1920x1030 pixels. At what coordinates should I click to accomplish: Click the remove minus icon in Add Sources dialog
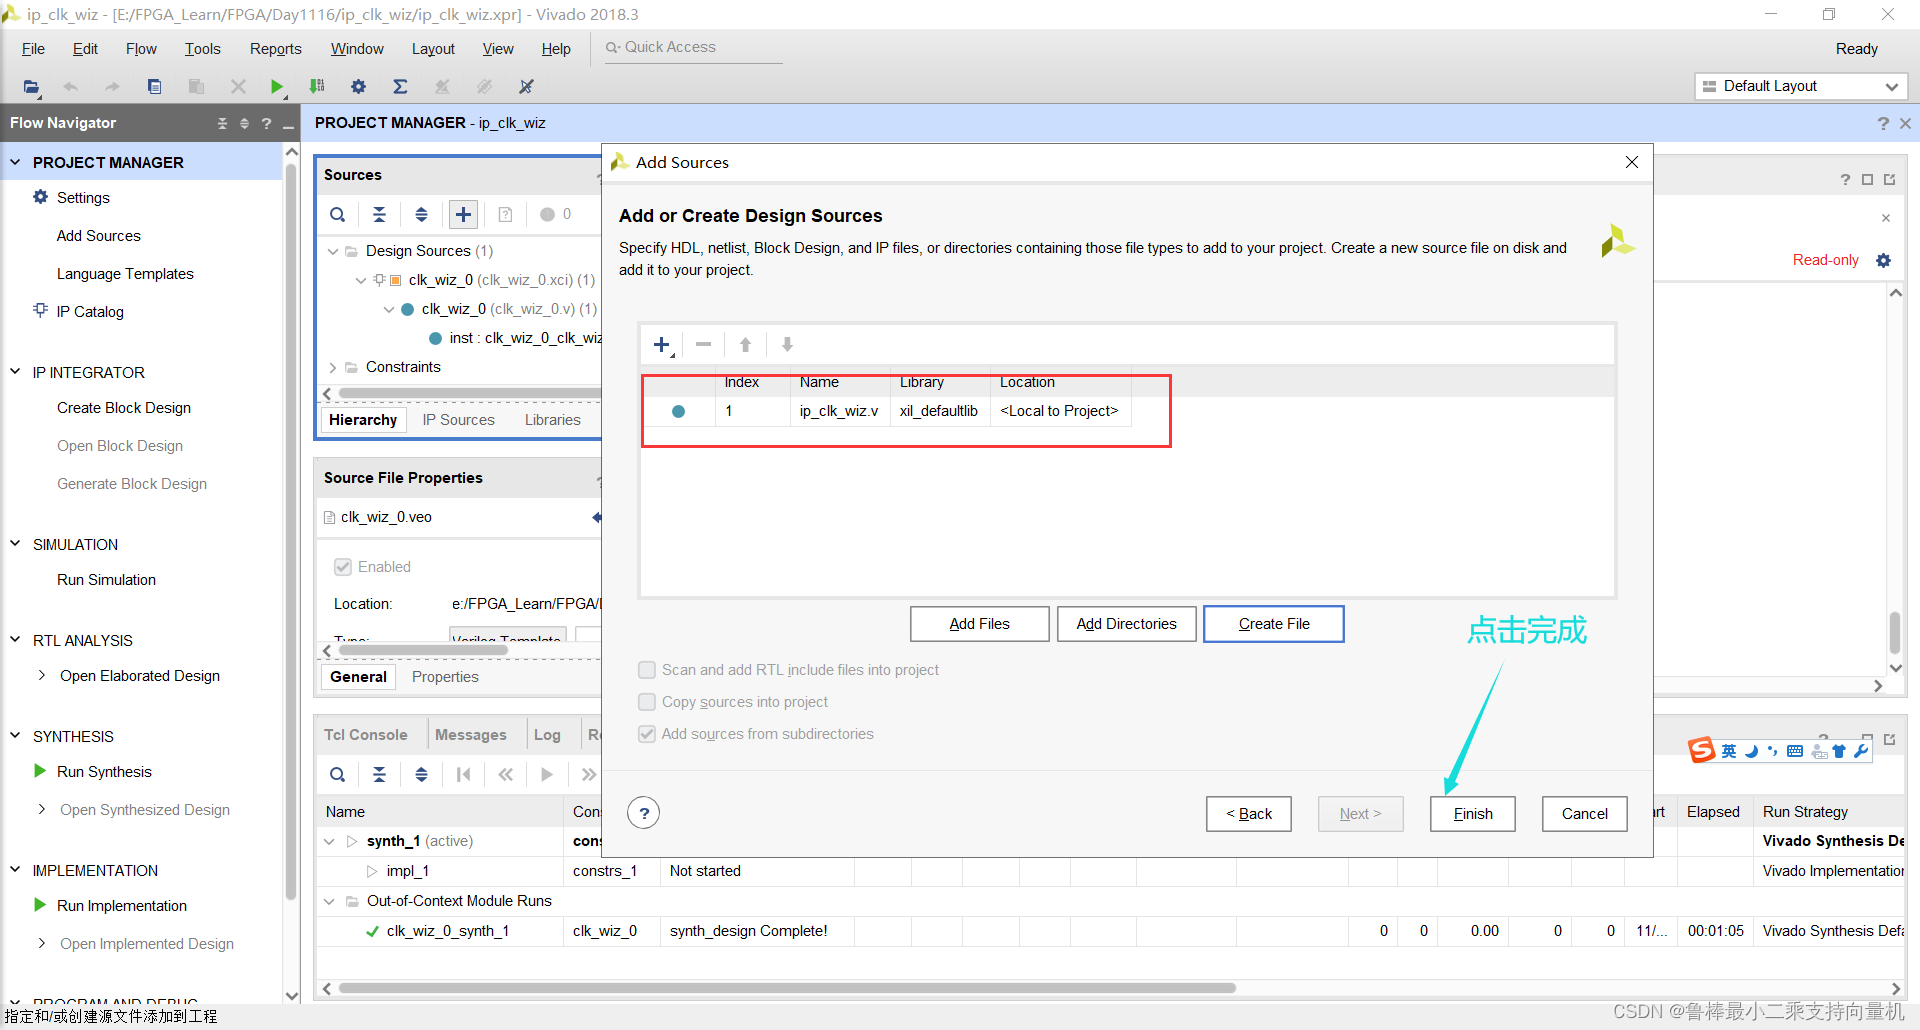[x=704, y=344]
